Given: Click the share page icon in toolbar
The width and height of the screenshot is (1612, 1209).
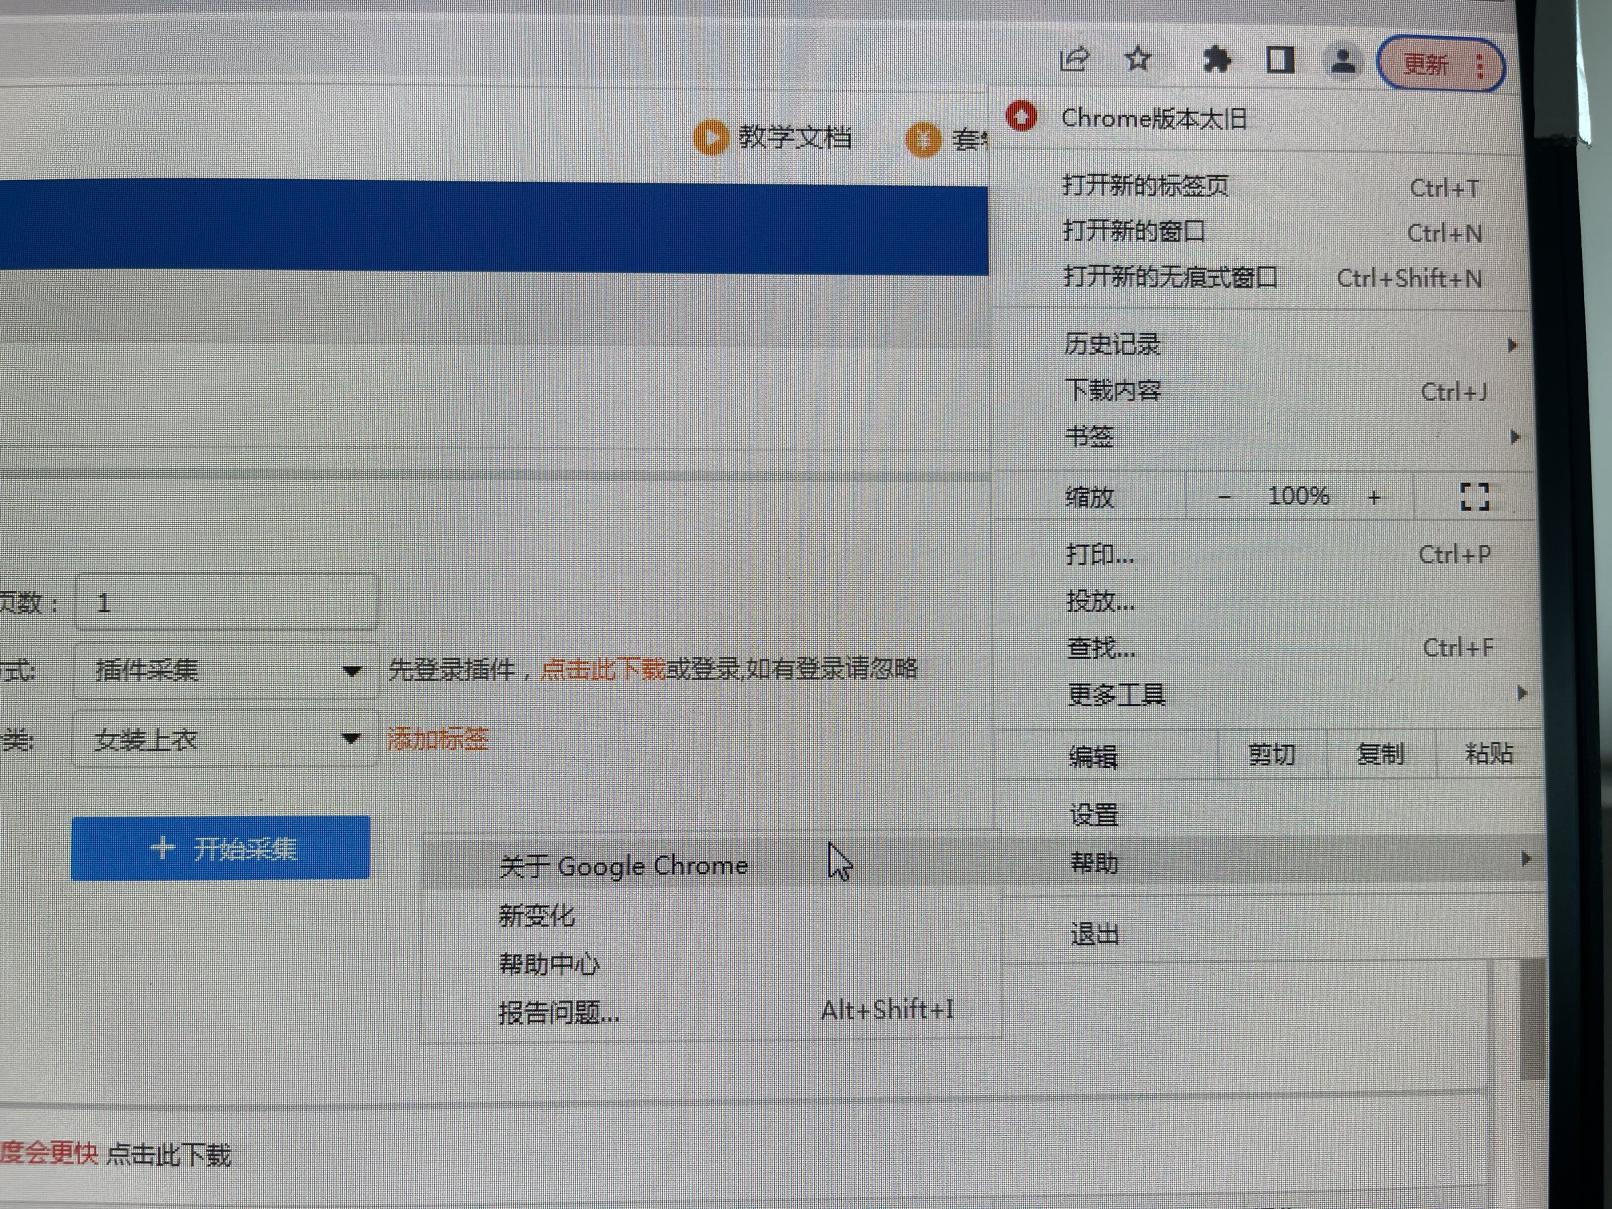Looking at the screenshot, I should [1075, 60].
